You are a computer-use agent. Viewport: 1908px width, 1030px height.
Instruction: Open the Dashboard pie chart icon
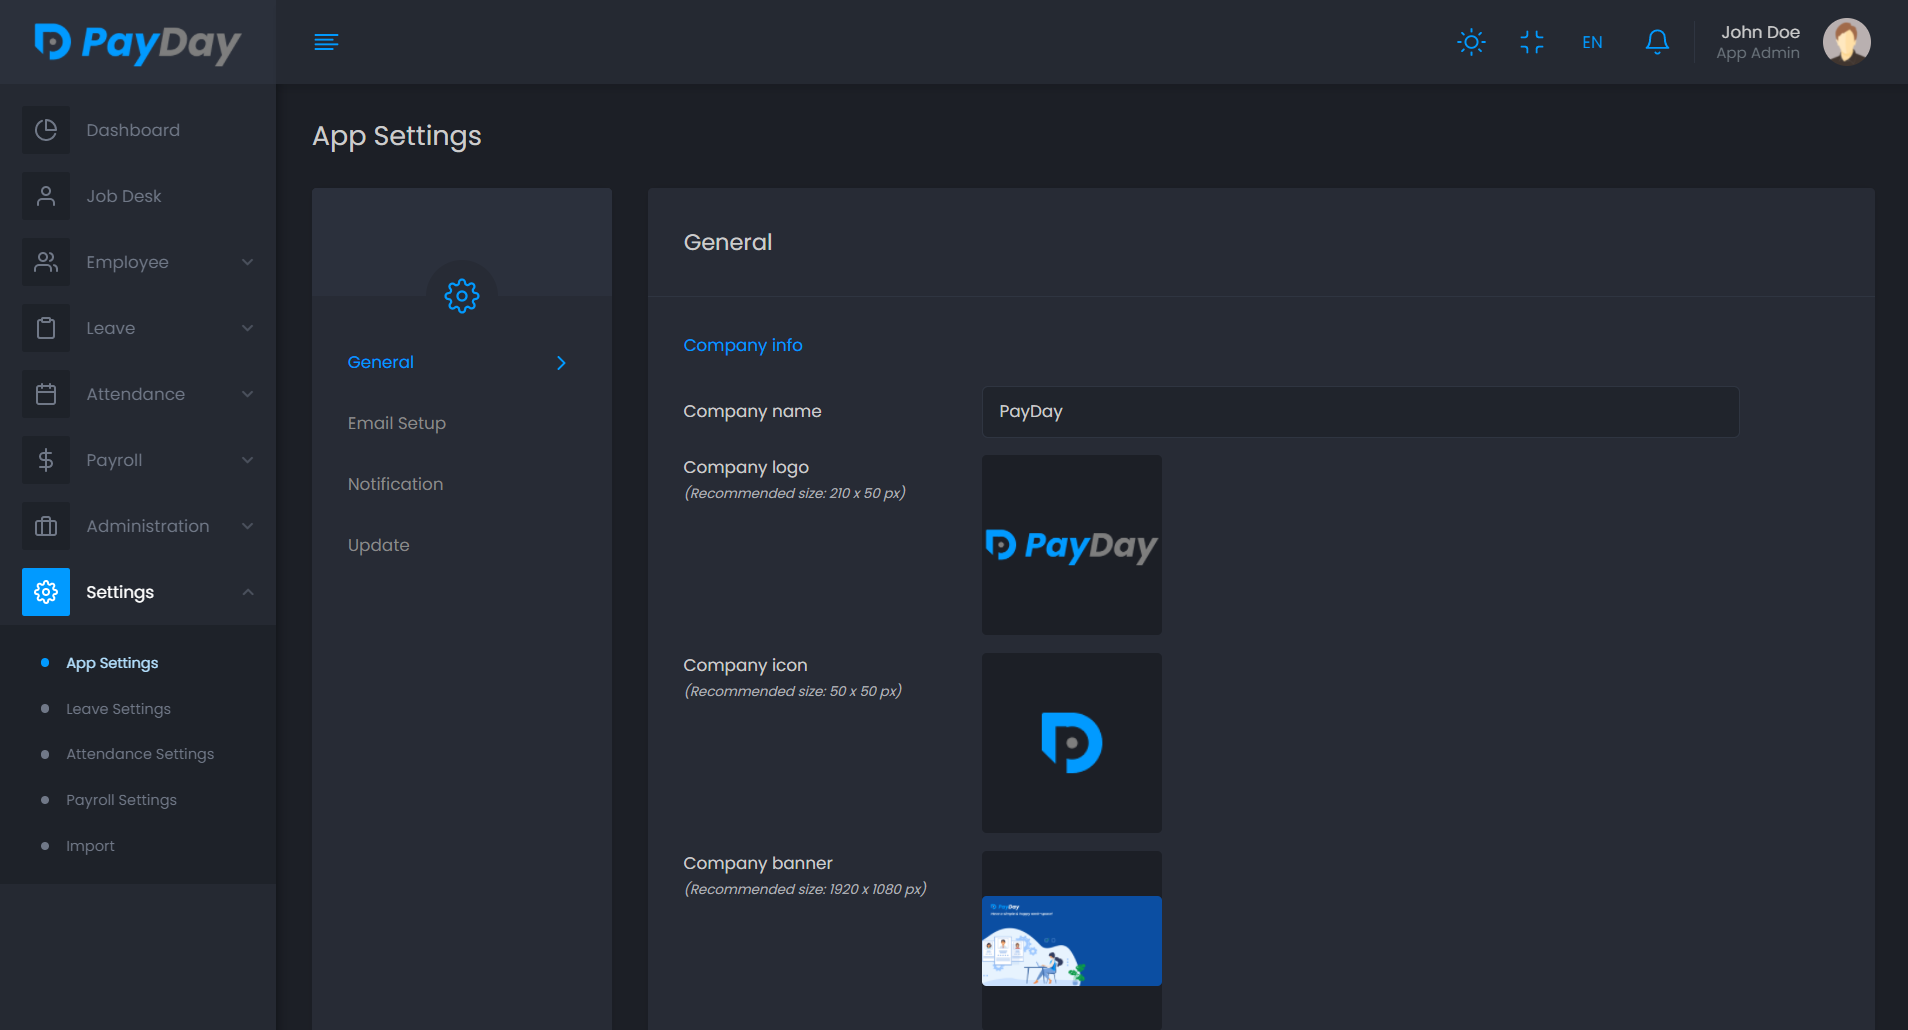click(46, 130)
